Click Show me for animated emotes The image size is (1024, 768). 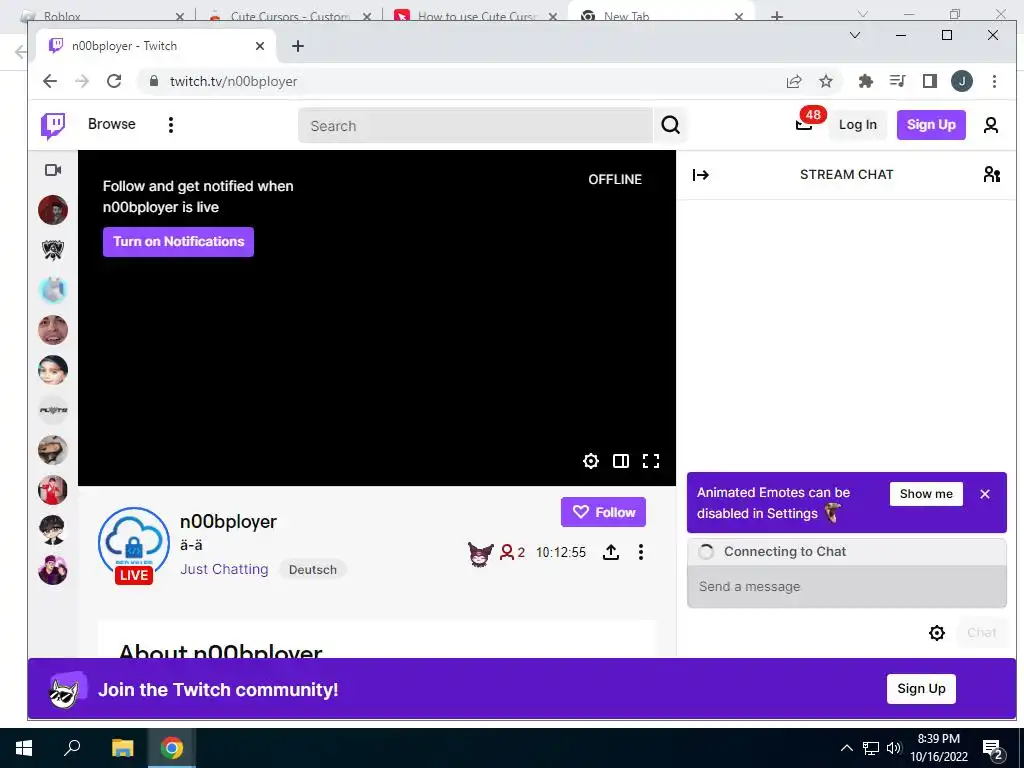point(925,494)
